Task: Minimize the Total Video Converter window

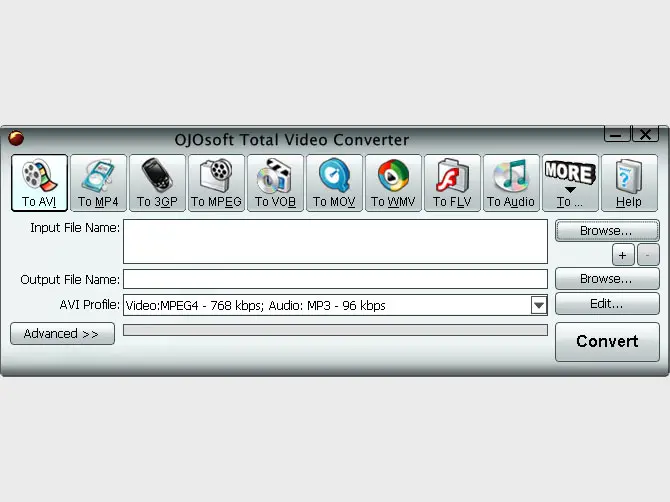Action: tap(617, 134)
